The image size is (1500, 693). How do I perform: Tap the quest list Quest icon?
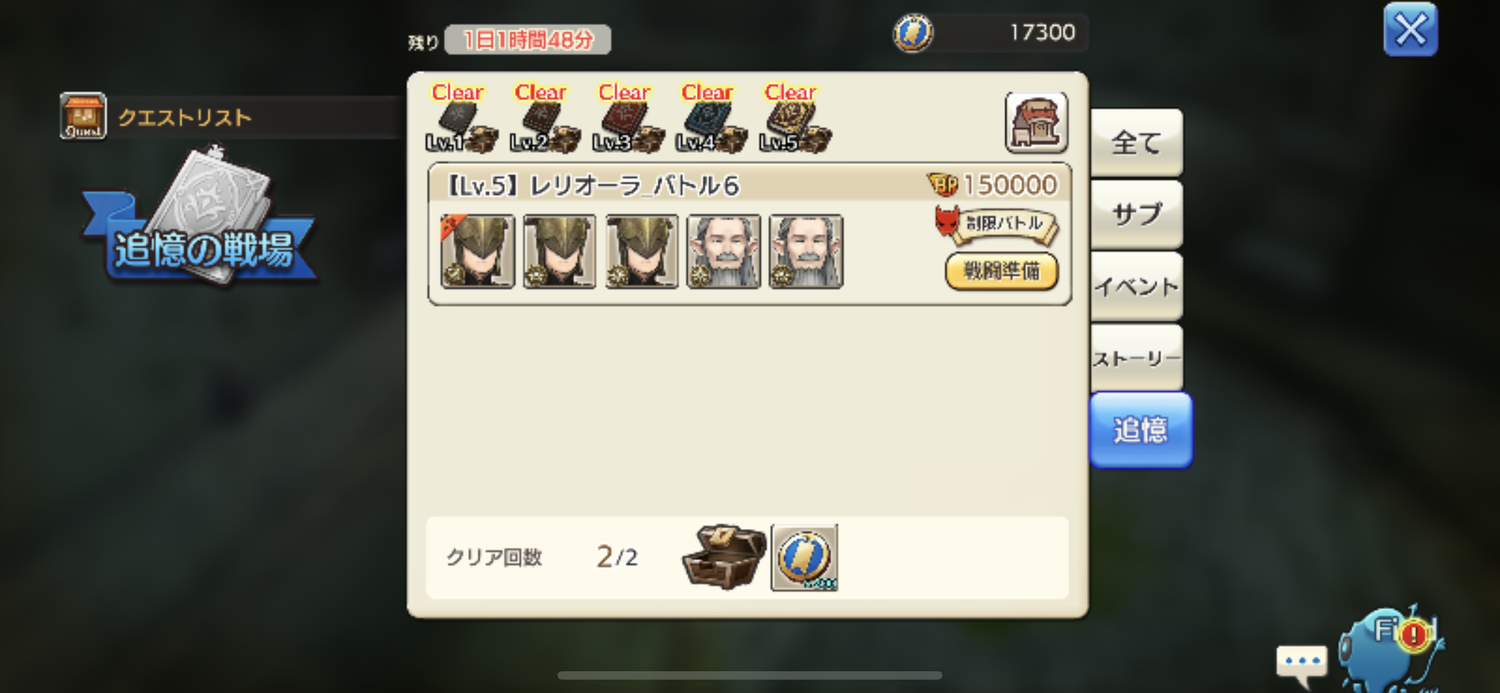pyautogui.click(x=83, y=116)
